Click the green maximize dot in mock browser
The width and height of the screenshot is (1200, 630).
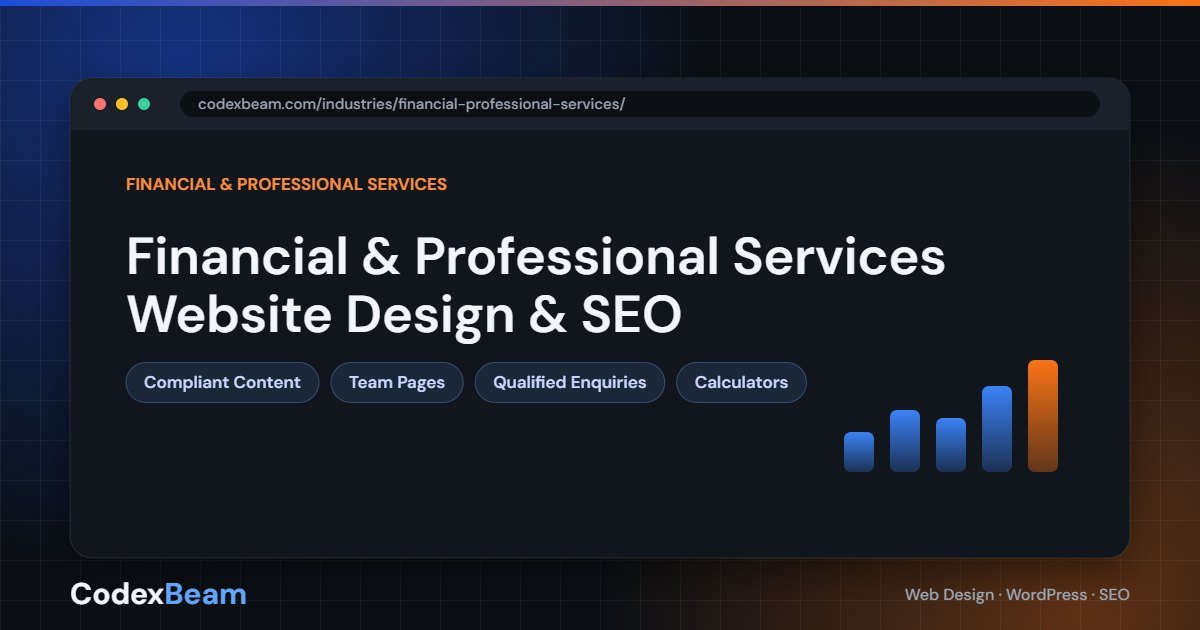[144, 104]
